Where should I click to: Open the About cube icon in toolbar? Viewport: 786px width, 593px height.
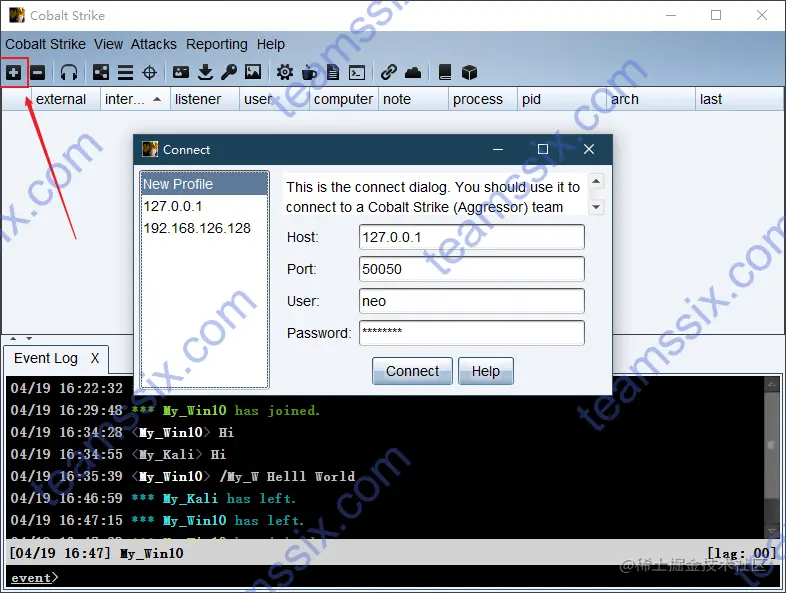click(x=469, y=73)
